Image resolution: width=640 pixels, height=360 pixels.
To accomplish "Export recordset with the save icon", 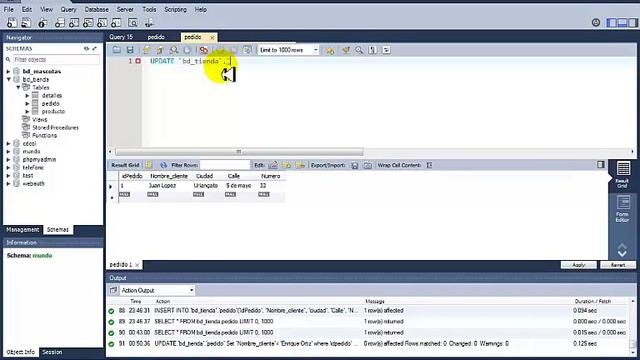I will pos(355,165).
